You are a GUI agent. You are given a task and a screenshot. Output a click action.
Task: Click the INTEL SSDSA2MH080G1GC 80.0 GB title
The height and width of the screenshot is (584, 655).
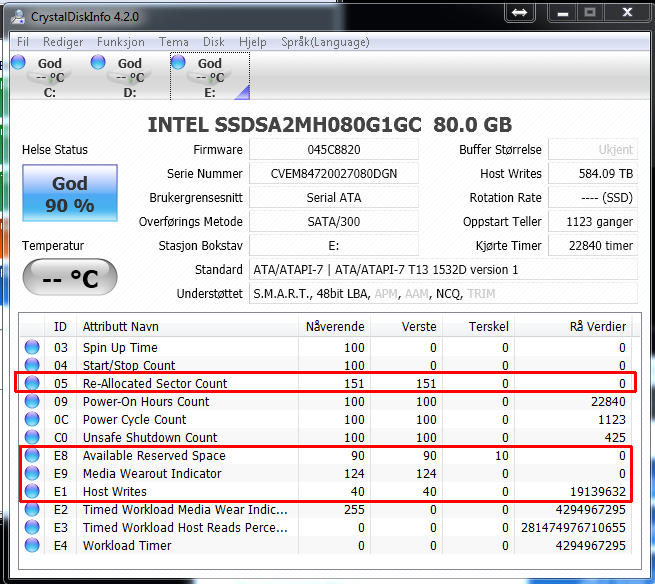pos(330,124)
